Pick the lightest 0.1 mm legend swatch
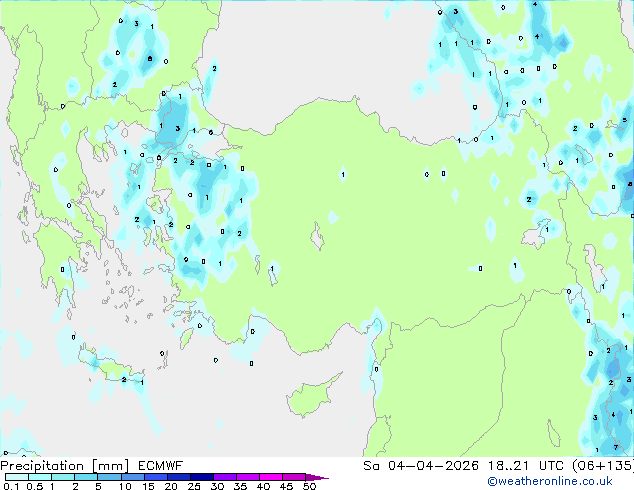This screenshot has height=490, width=634. 17,477
